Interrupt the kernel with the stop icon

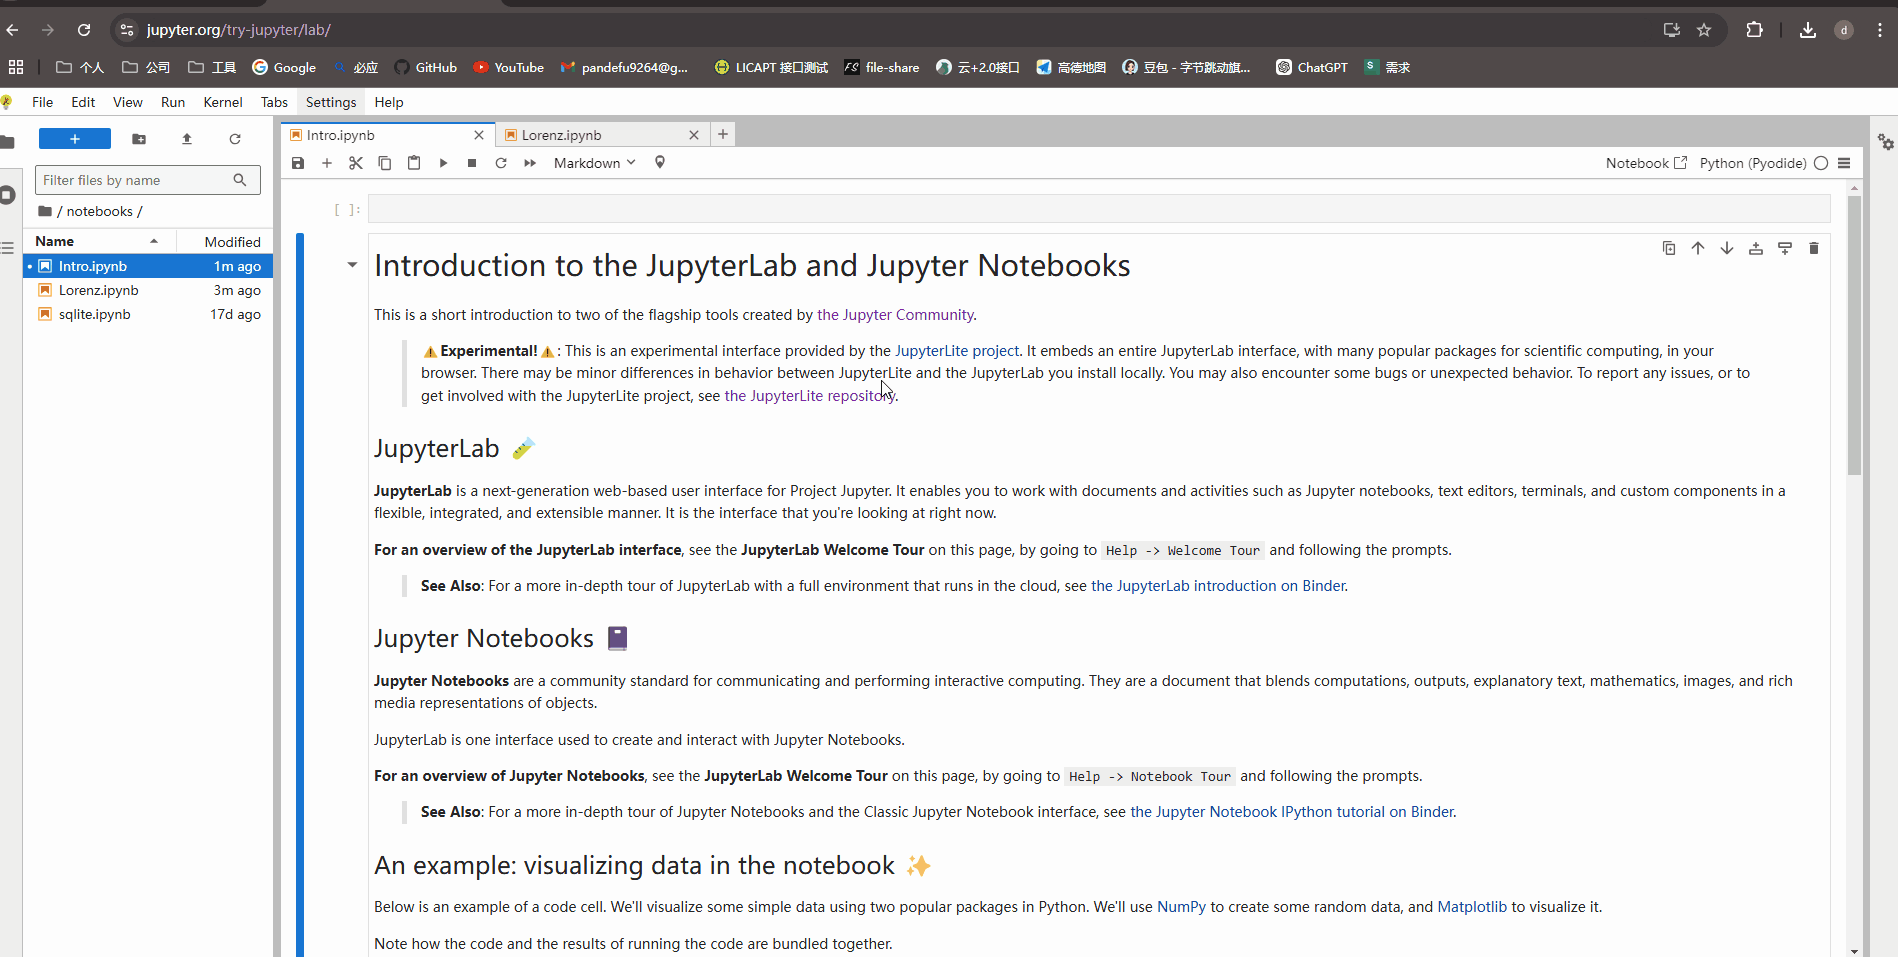click(472, 163)
